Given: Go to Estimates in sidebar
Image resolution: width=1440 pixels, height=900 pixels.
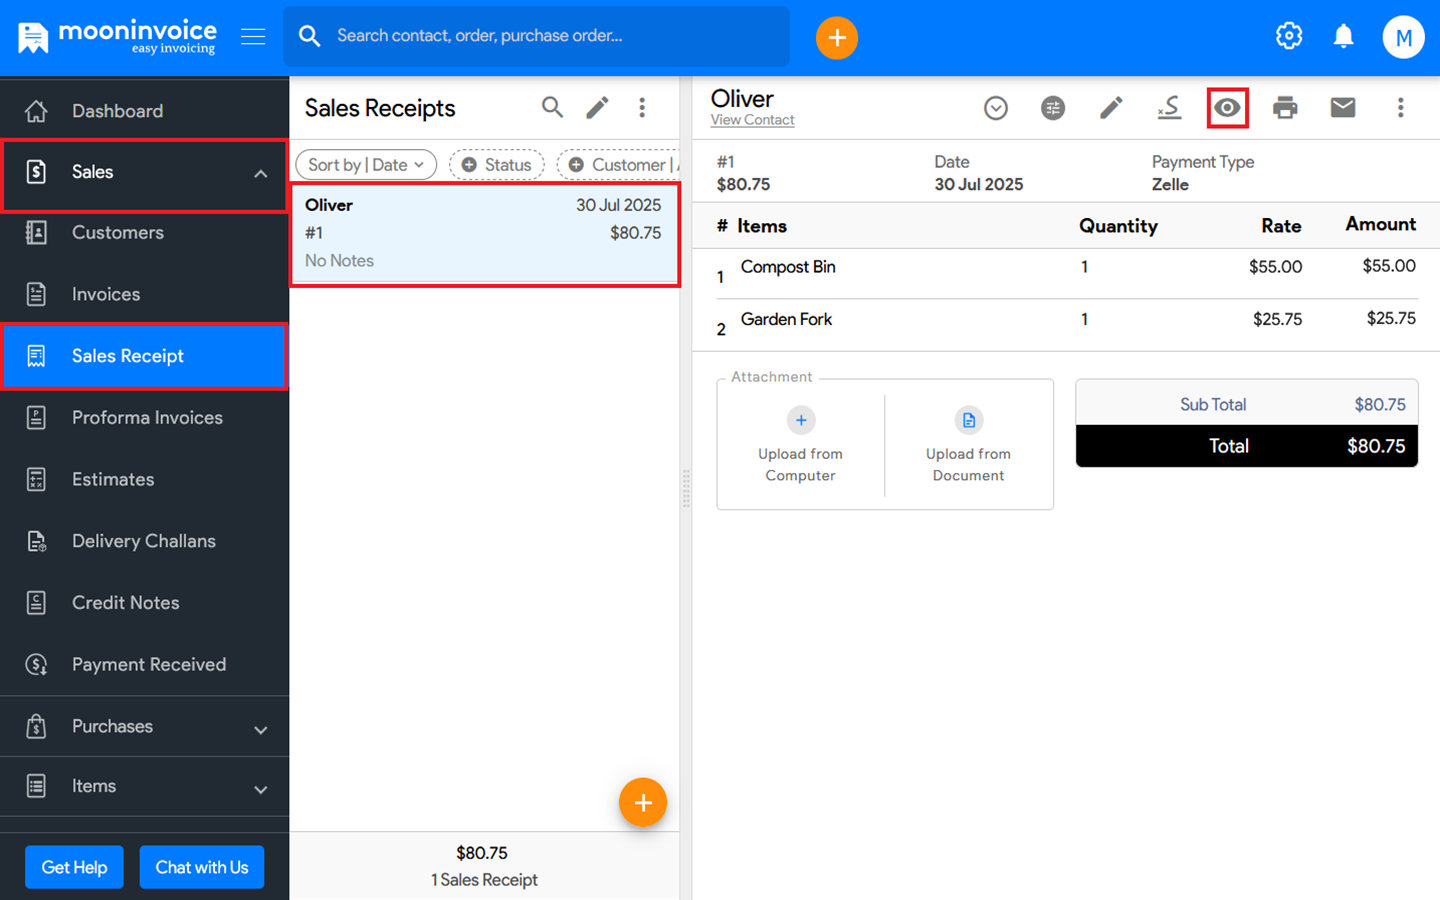Looking at the screenshot, I should pyautogui.click(x=113, y=480).
